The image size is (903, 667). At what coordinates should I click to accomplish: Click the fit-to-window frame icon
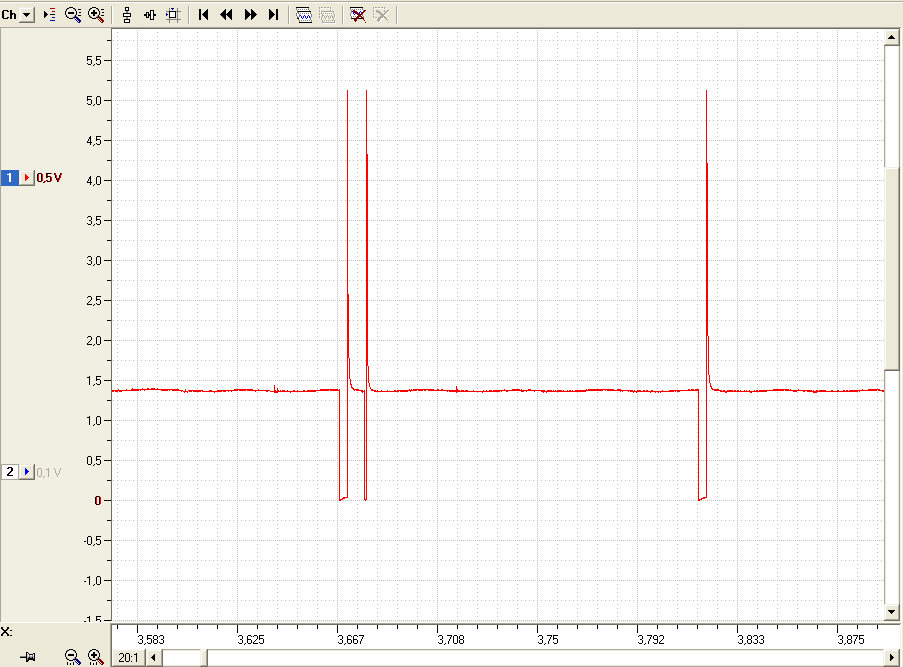173,15
